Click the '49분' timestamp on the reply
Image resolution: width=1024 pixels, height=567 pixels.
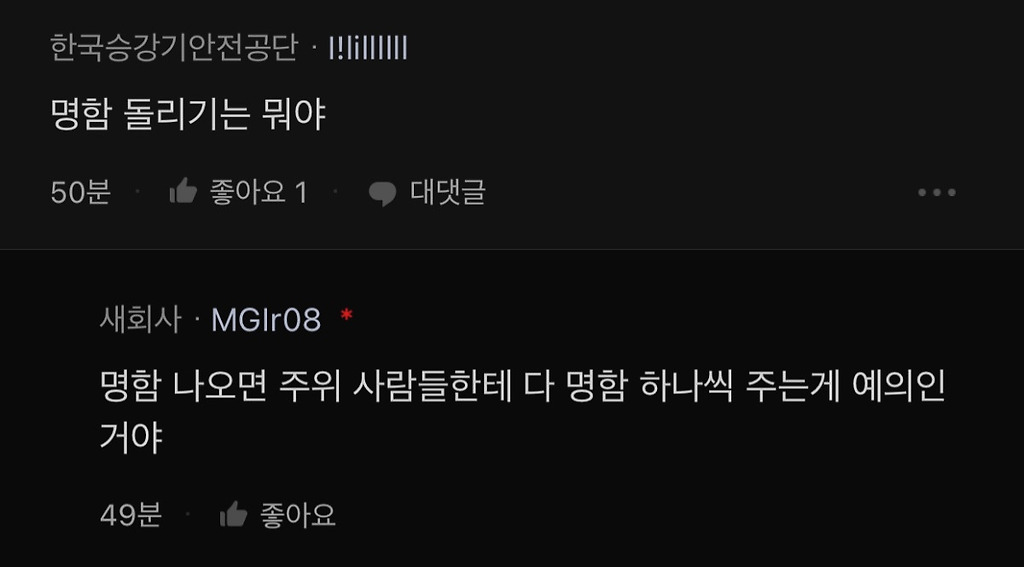pyautogui.click(x=131, y=515)
